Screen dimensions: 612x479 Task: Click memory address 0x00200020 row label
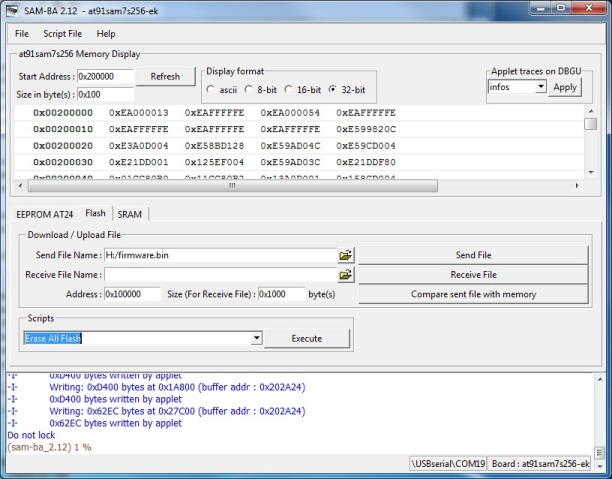coord(63,146)
